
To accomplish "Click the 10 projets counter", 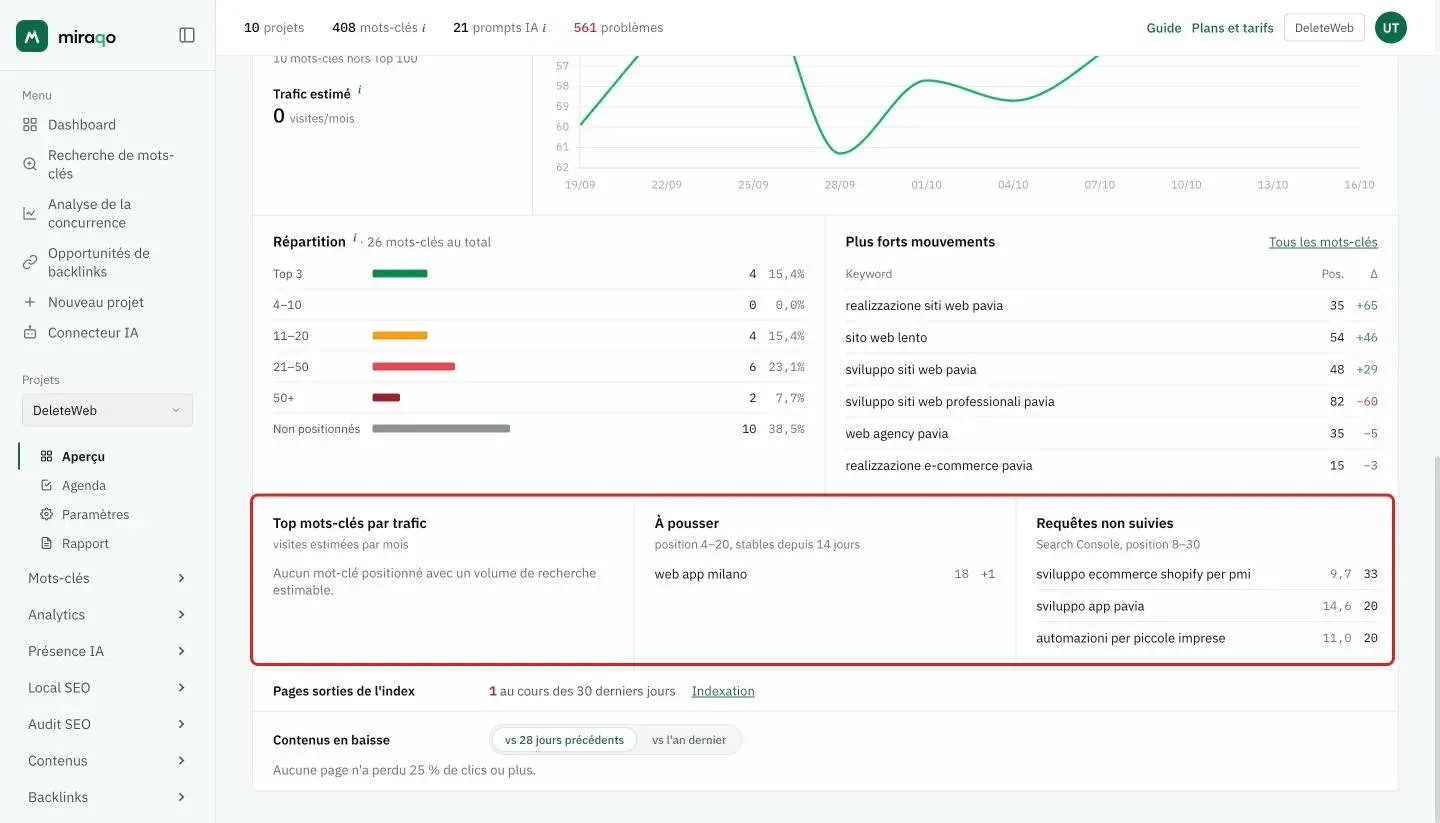I will [274, 28].
